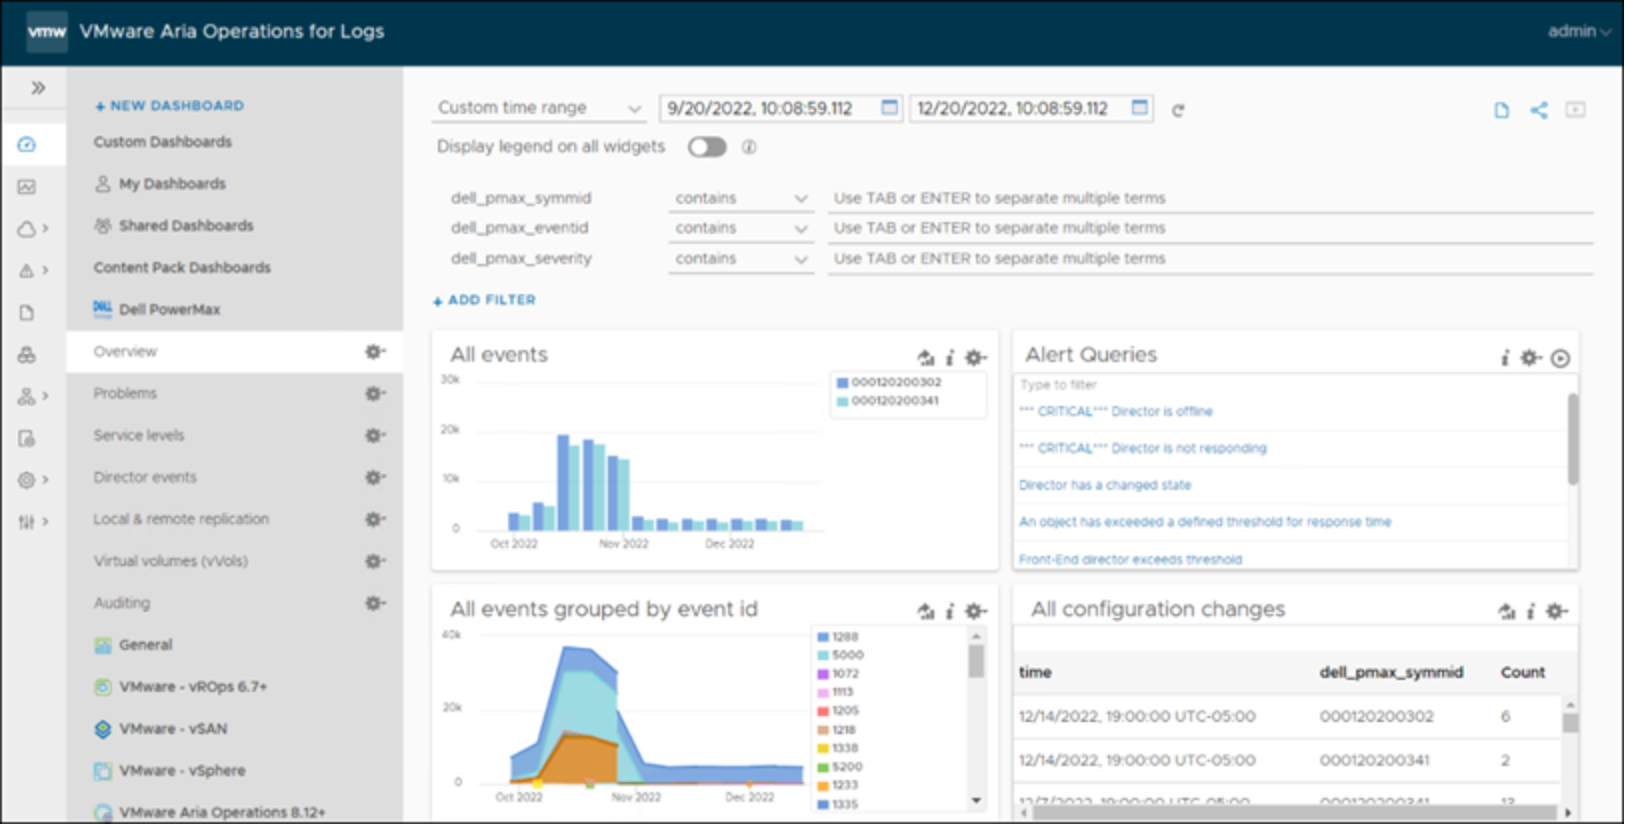Click the refresh icon beside dates
Image resolution: width=1625 pixels, height=825 pixels.
pyautogui.click(x=1178, y=110)
